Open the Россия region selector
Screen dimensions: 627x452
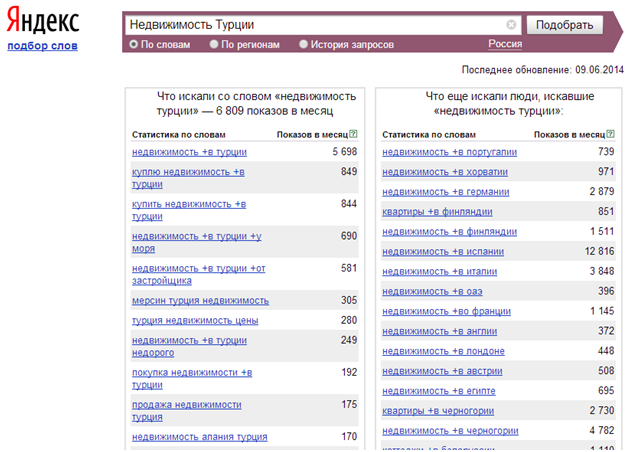(x=505, y=44)
